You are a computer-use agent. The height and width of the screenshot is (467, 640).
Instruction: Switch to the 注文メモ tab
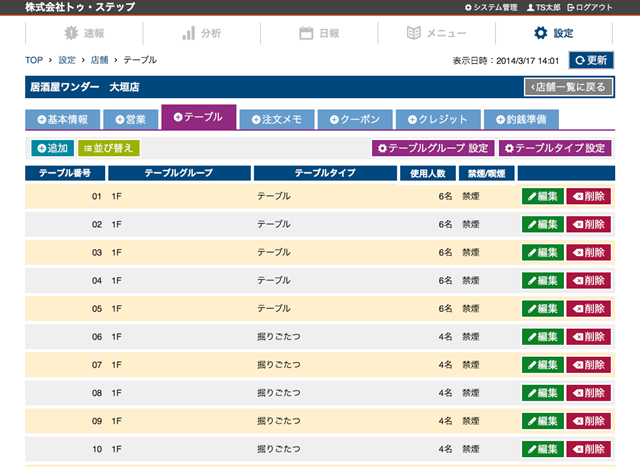(x=277, y=120)
